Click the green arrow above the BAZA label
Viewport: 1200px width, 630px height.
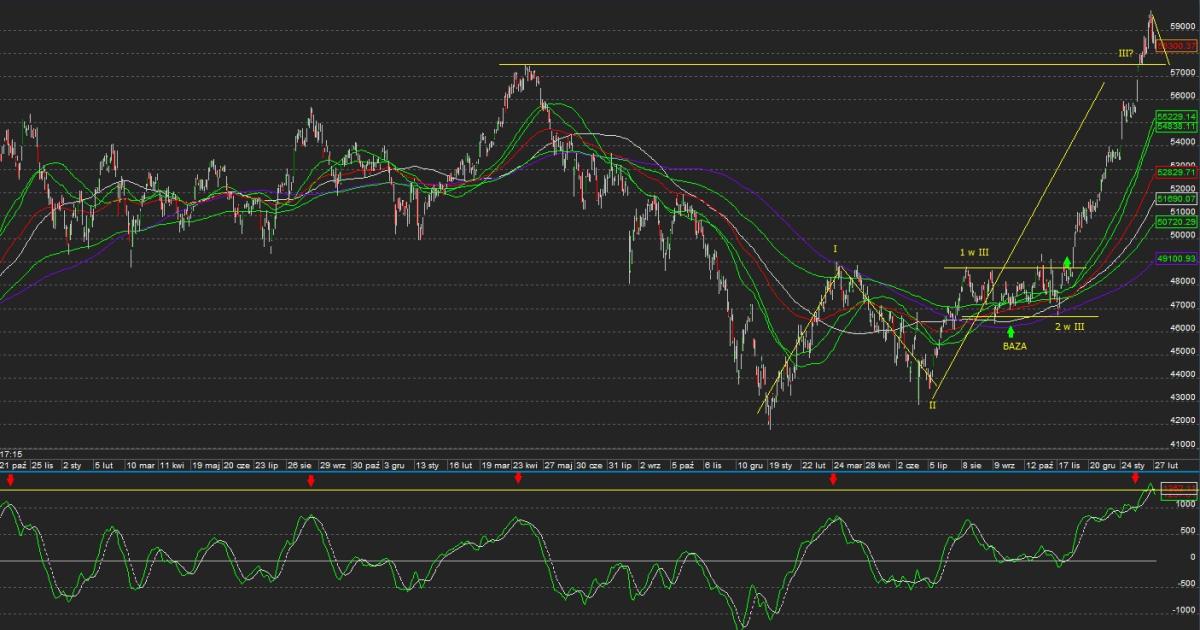(x=1010, y=331)
